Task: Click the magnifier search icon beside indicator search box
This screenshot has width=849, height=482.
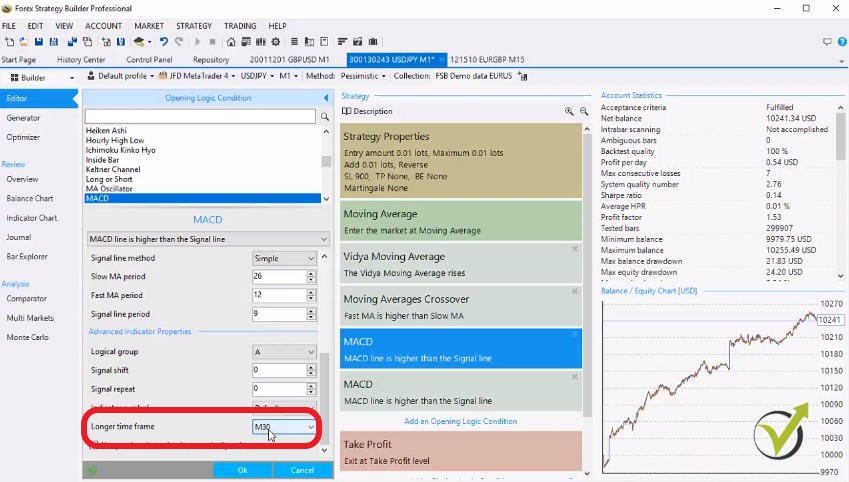Action: [325, 116]
